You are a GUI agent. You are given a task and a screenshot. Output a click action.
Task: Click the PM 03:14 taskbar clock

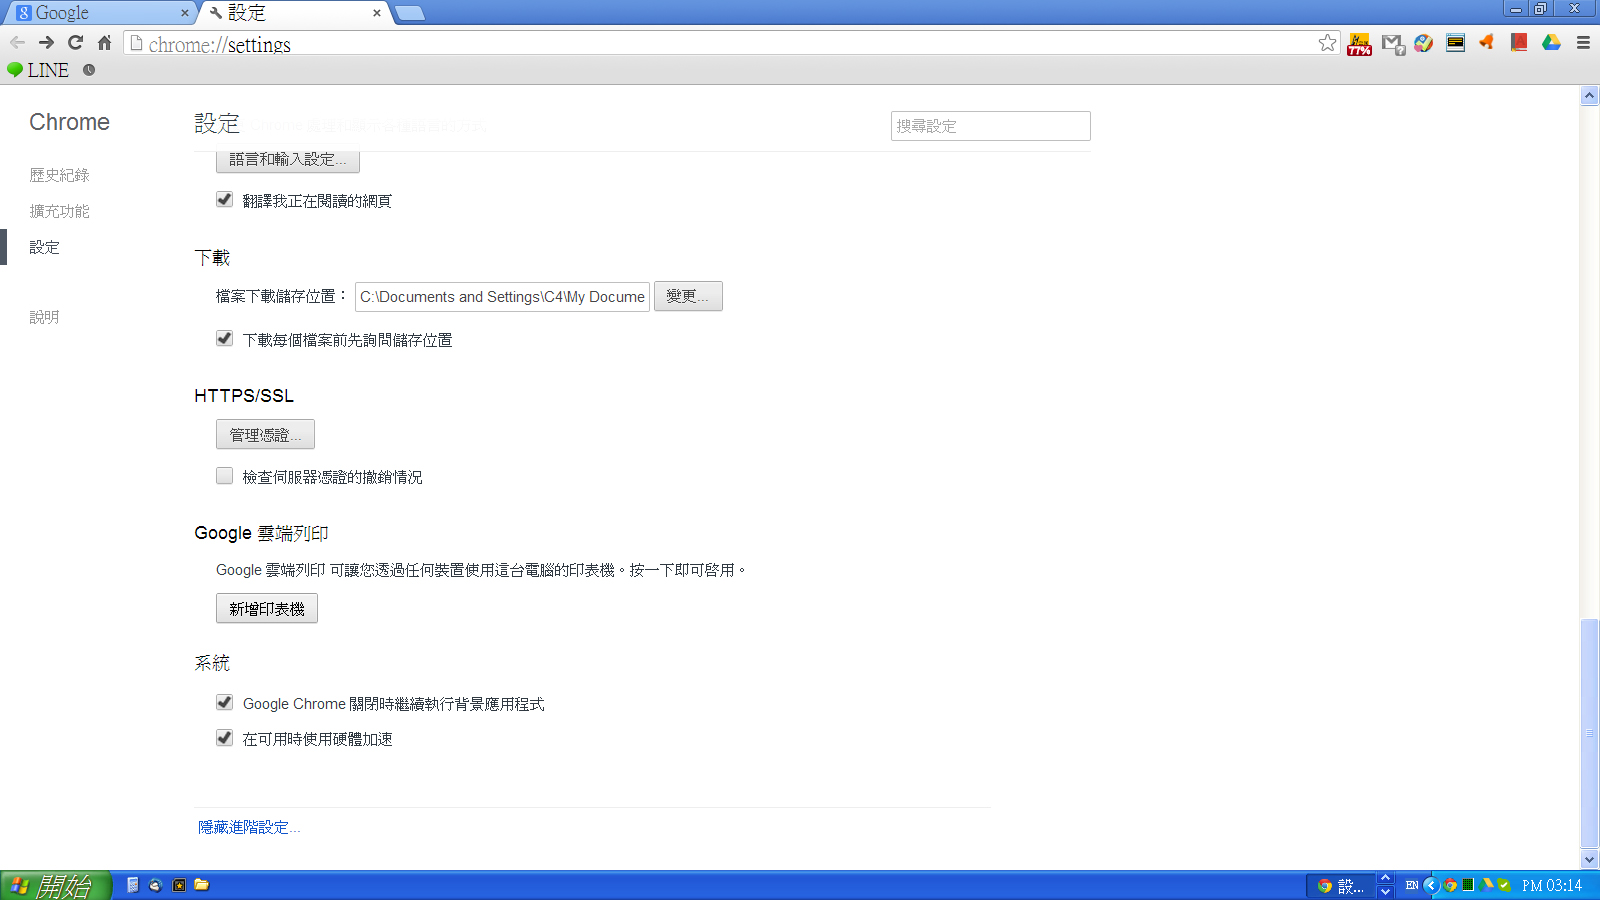[1552, 885]
